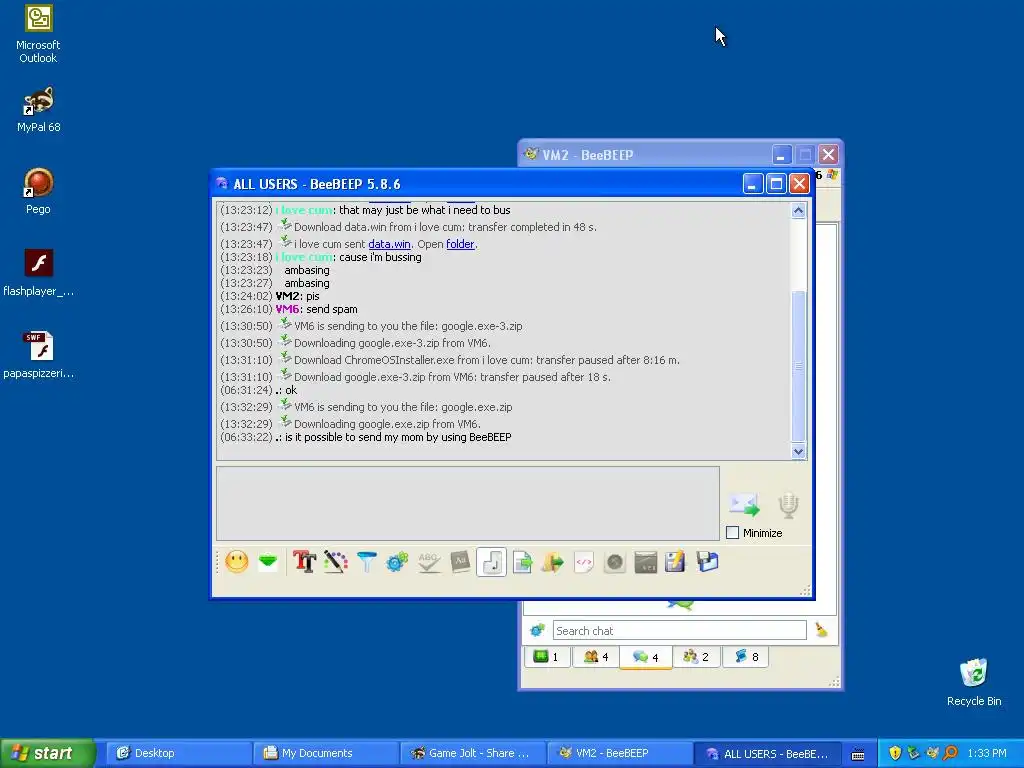1024x768 pixels.
Task: Switch to green tab labeled 1
Action: click(547, 657)
